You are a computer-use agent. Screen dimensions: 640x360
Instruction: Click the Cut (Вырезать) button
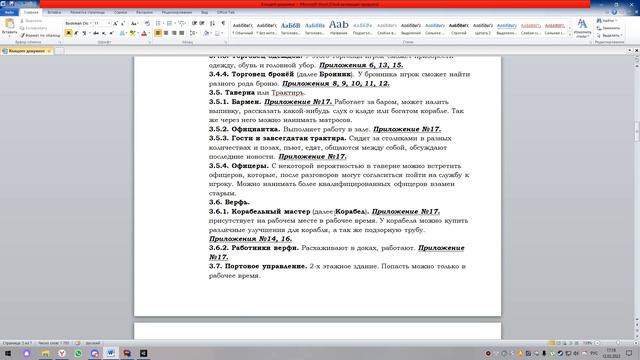(31, 21)
